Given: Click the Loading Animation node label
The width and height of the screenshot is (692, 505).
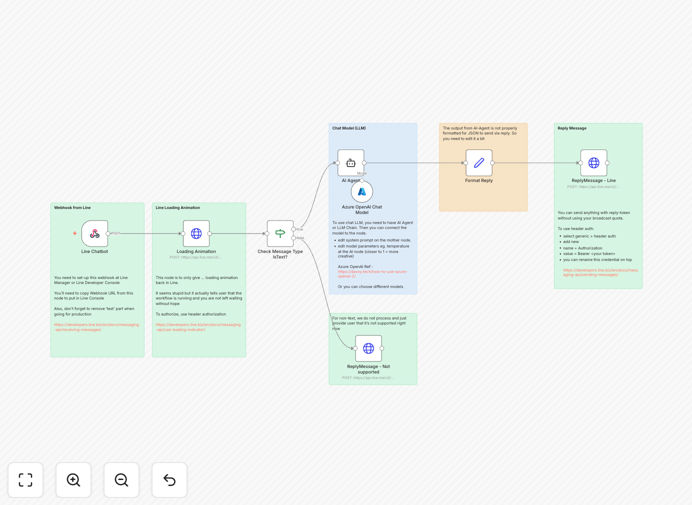Looking at the screenshot, I should 196,251.
